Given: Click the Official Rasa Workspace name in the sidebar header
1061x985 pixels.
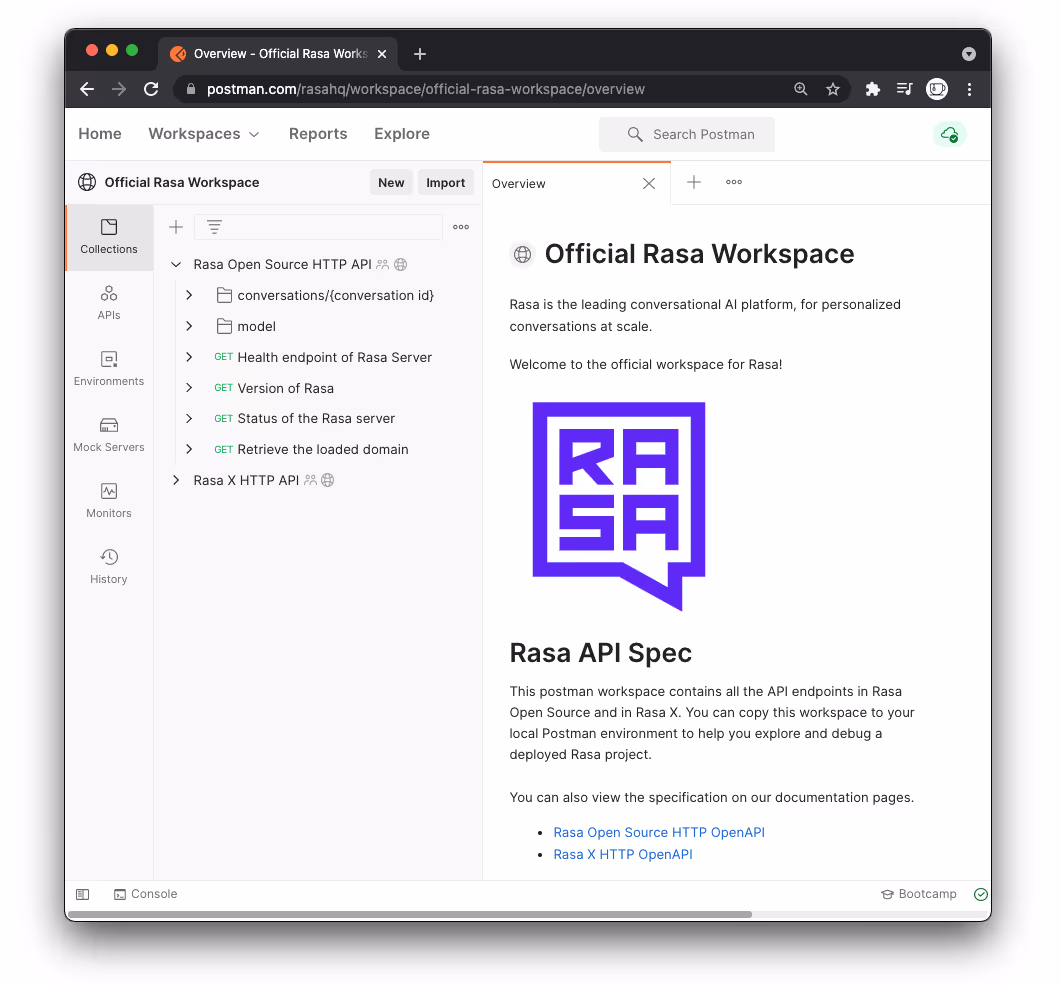Looking at the screenshot, I should [181, 183].
